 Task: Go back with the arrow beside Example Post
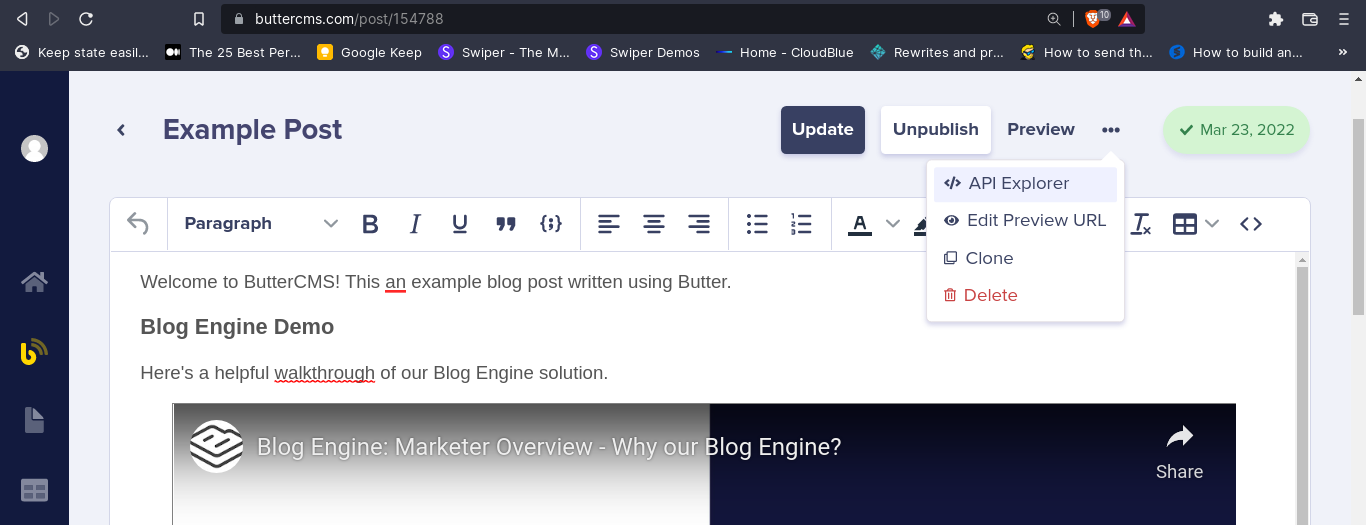(121, 130)
